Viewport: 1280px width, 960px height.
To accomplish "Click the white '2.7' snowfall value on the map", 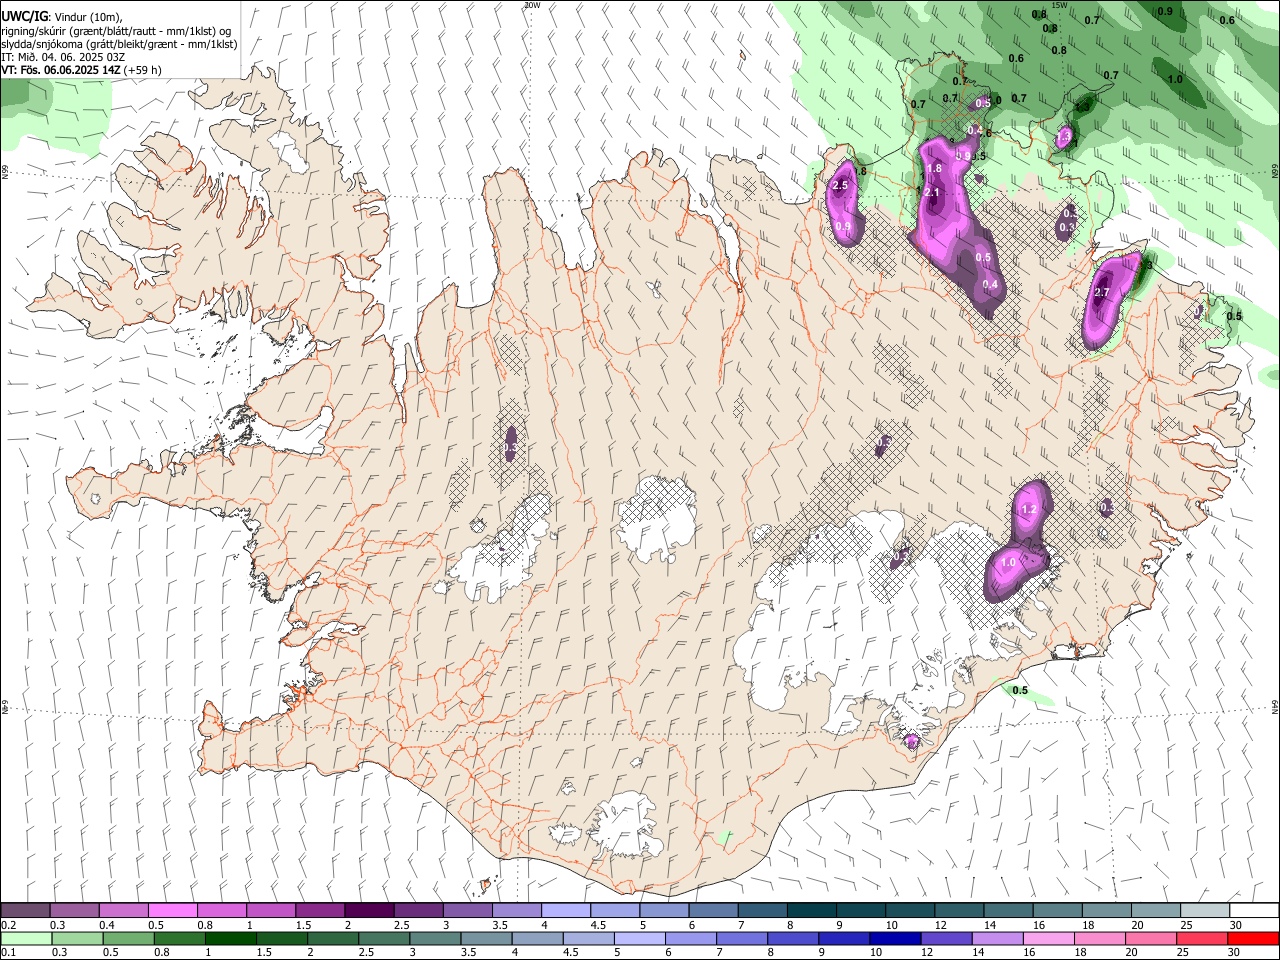I will click(x=1102, y=292).
